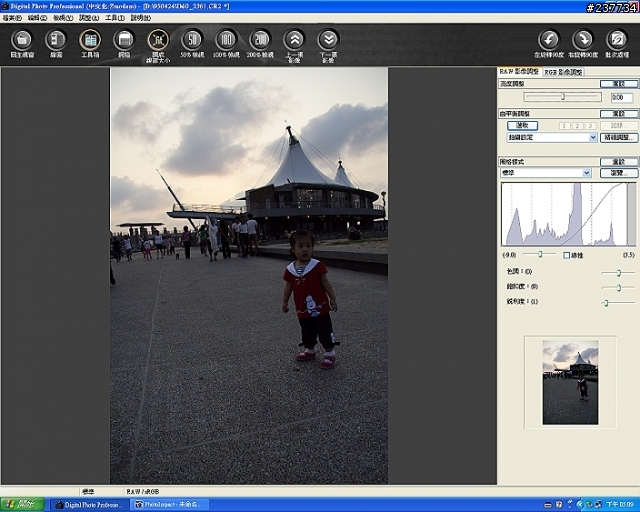Click picture style 瀏覽 browse button

619,173
